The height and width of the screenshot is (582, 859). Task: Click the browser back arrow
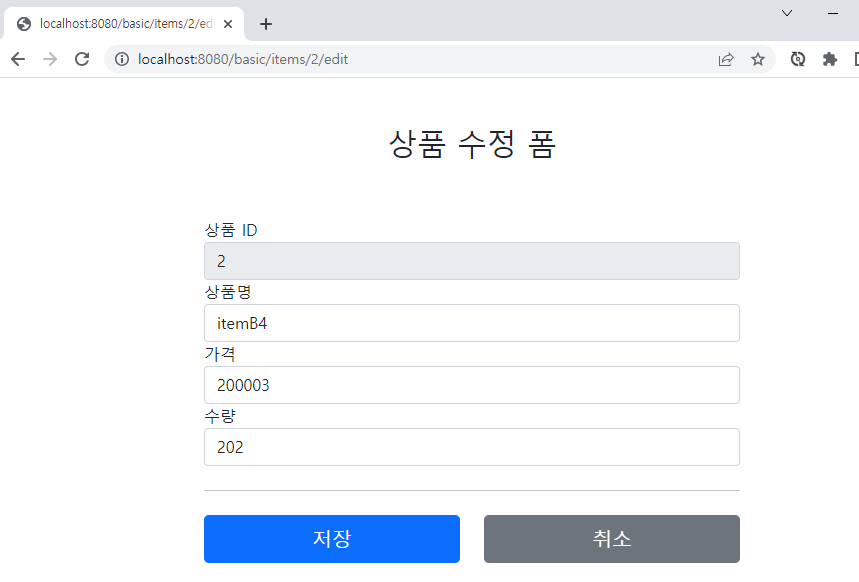tap(18, 59)
